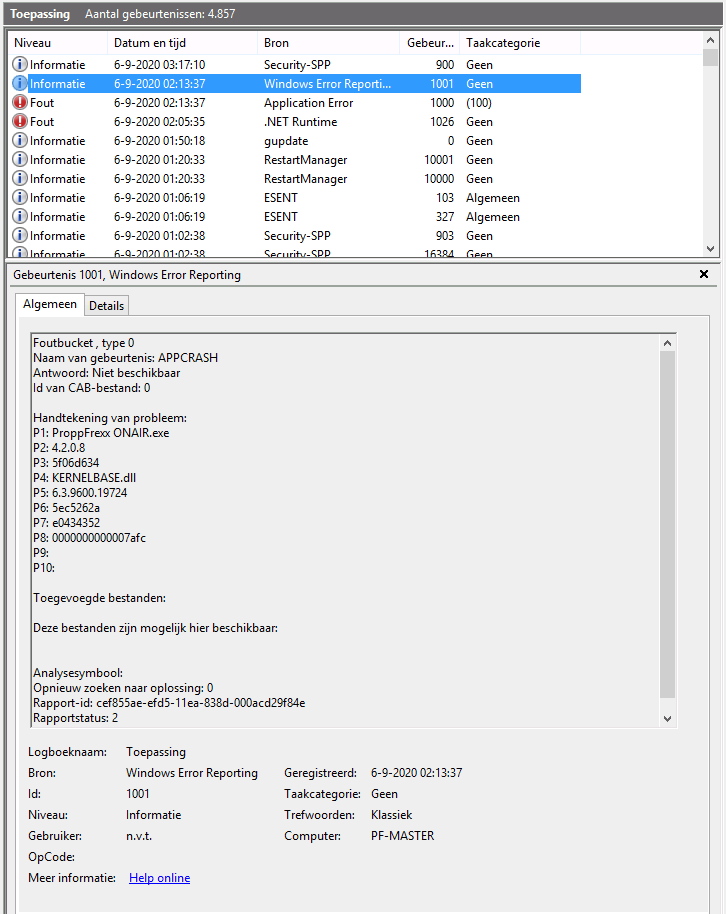Image resolution: width=726 pixels, height=914 pixels.
Task: Click info icon on ESENT 327 row
Action: pos(20,217)
